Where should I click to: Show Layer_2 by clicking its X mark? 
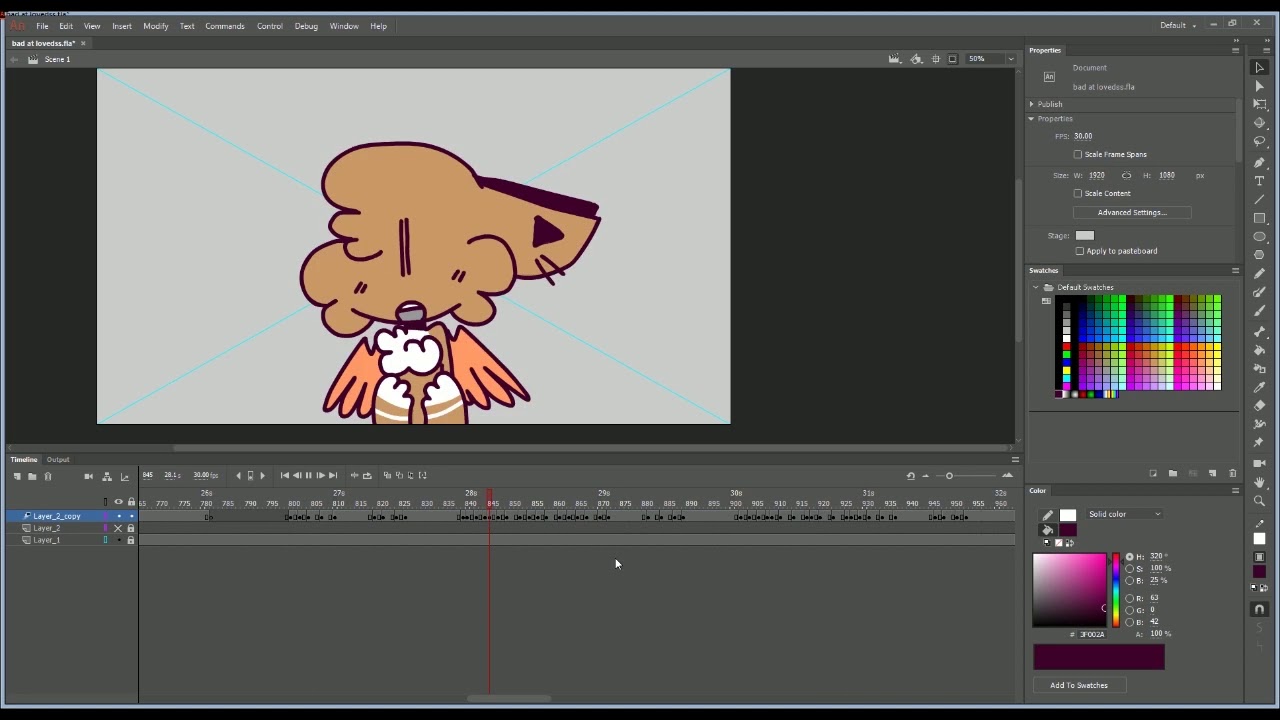coord(118,528)
